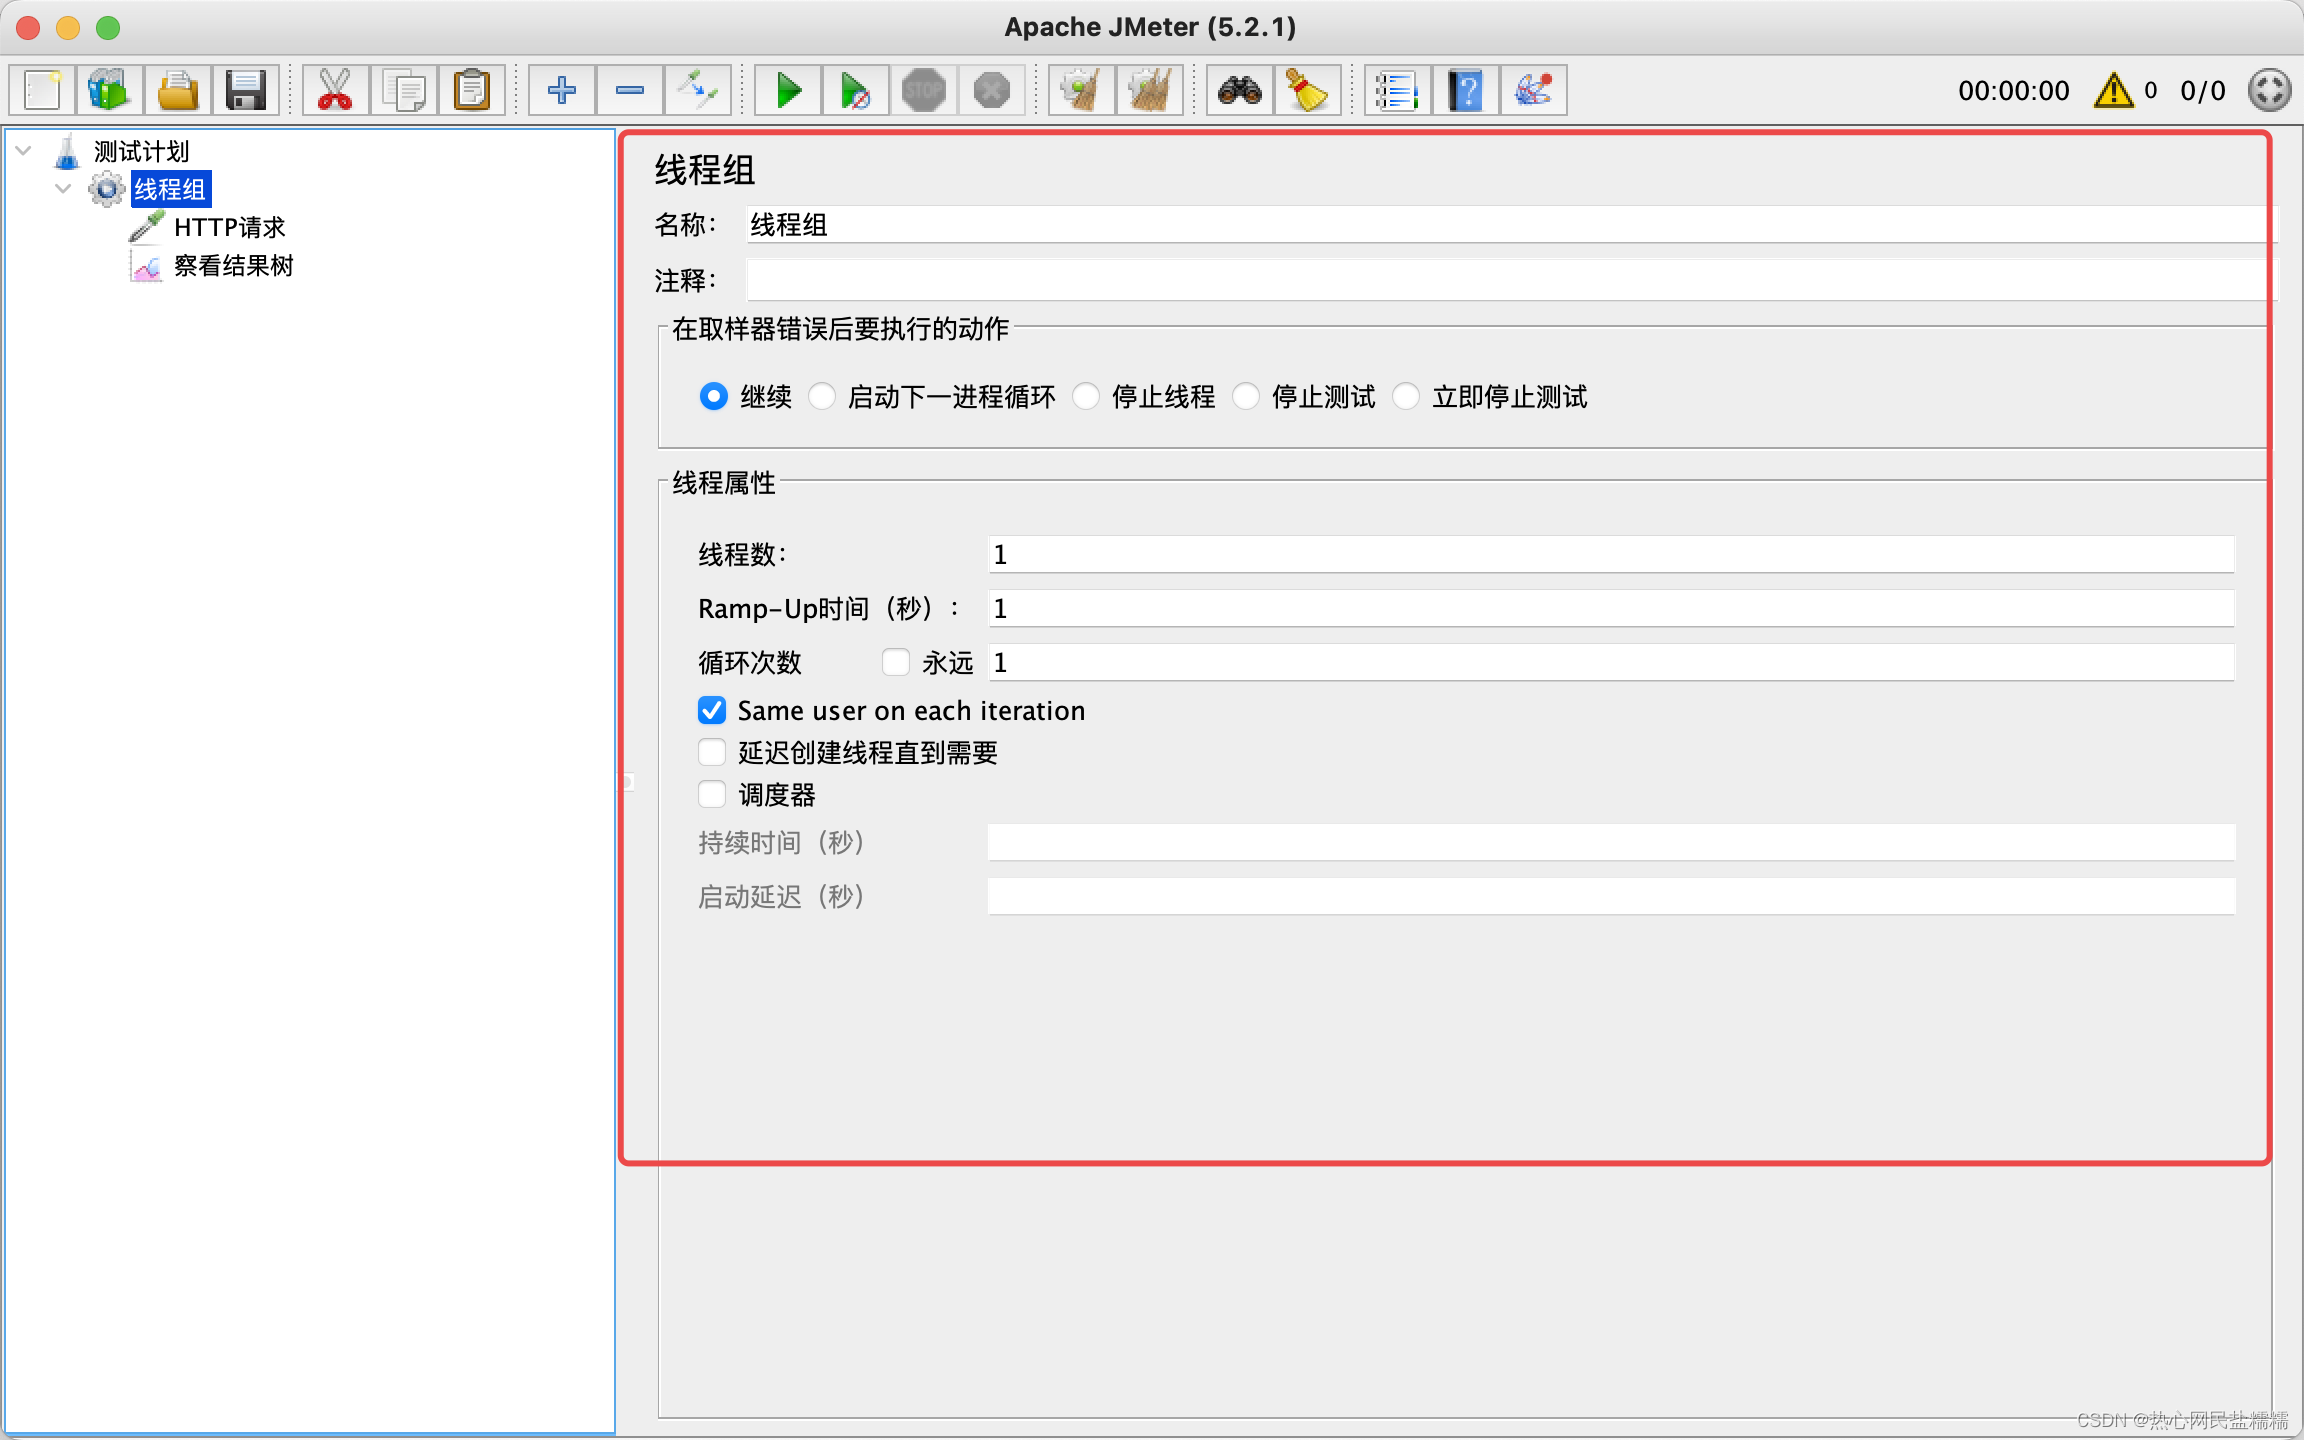Click the Ramp-Up时间 input field
2304x1440 pixels.
click(1611, 608)
